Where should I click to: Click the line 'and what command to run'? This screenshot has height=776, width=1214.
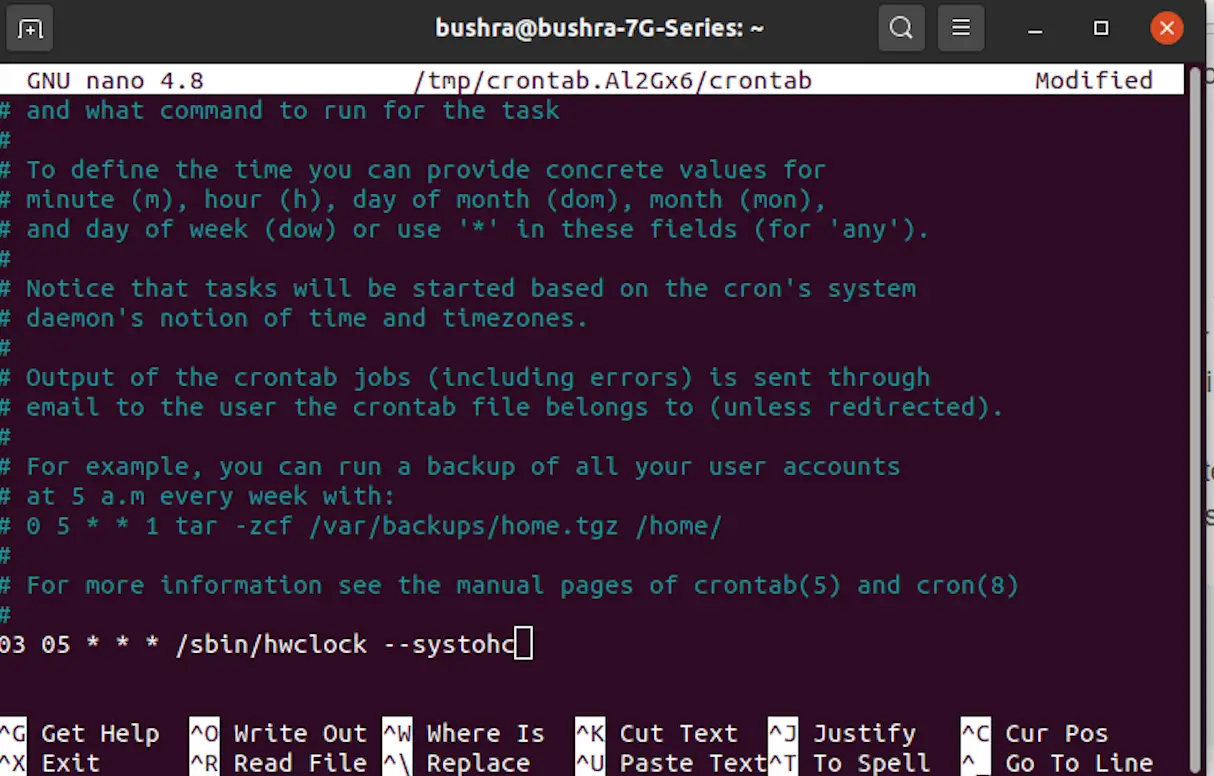(280, 111)
